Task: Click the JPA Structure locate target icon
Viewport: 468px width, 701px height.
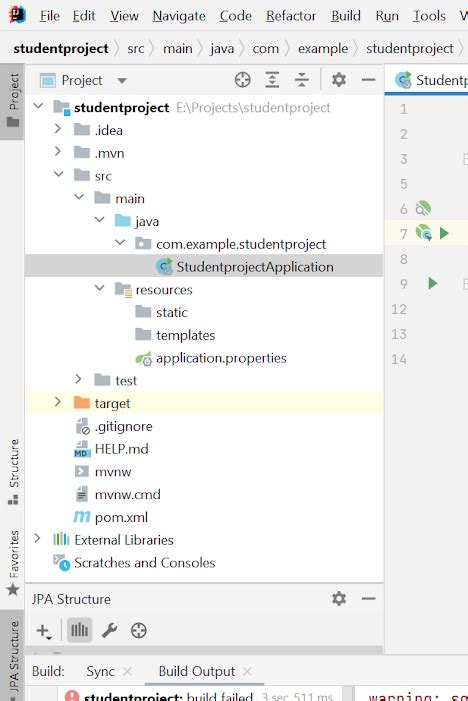Action: pos(139,630)
